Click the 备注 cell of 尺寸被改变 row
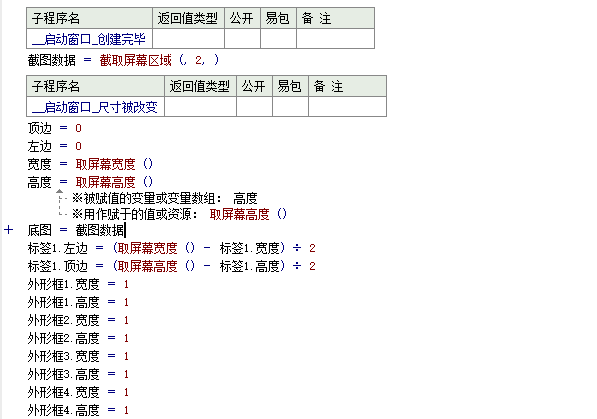This screenshot has width=597, height=419. (x=347, y=106)
